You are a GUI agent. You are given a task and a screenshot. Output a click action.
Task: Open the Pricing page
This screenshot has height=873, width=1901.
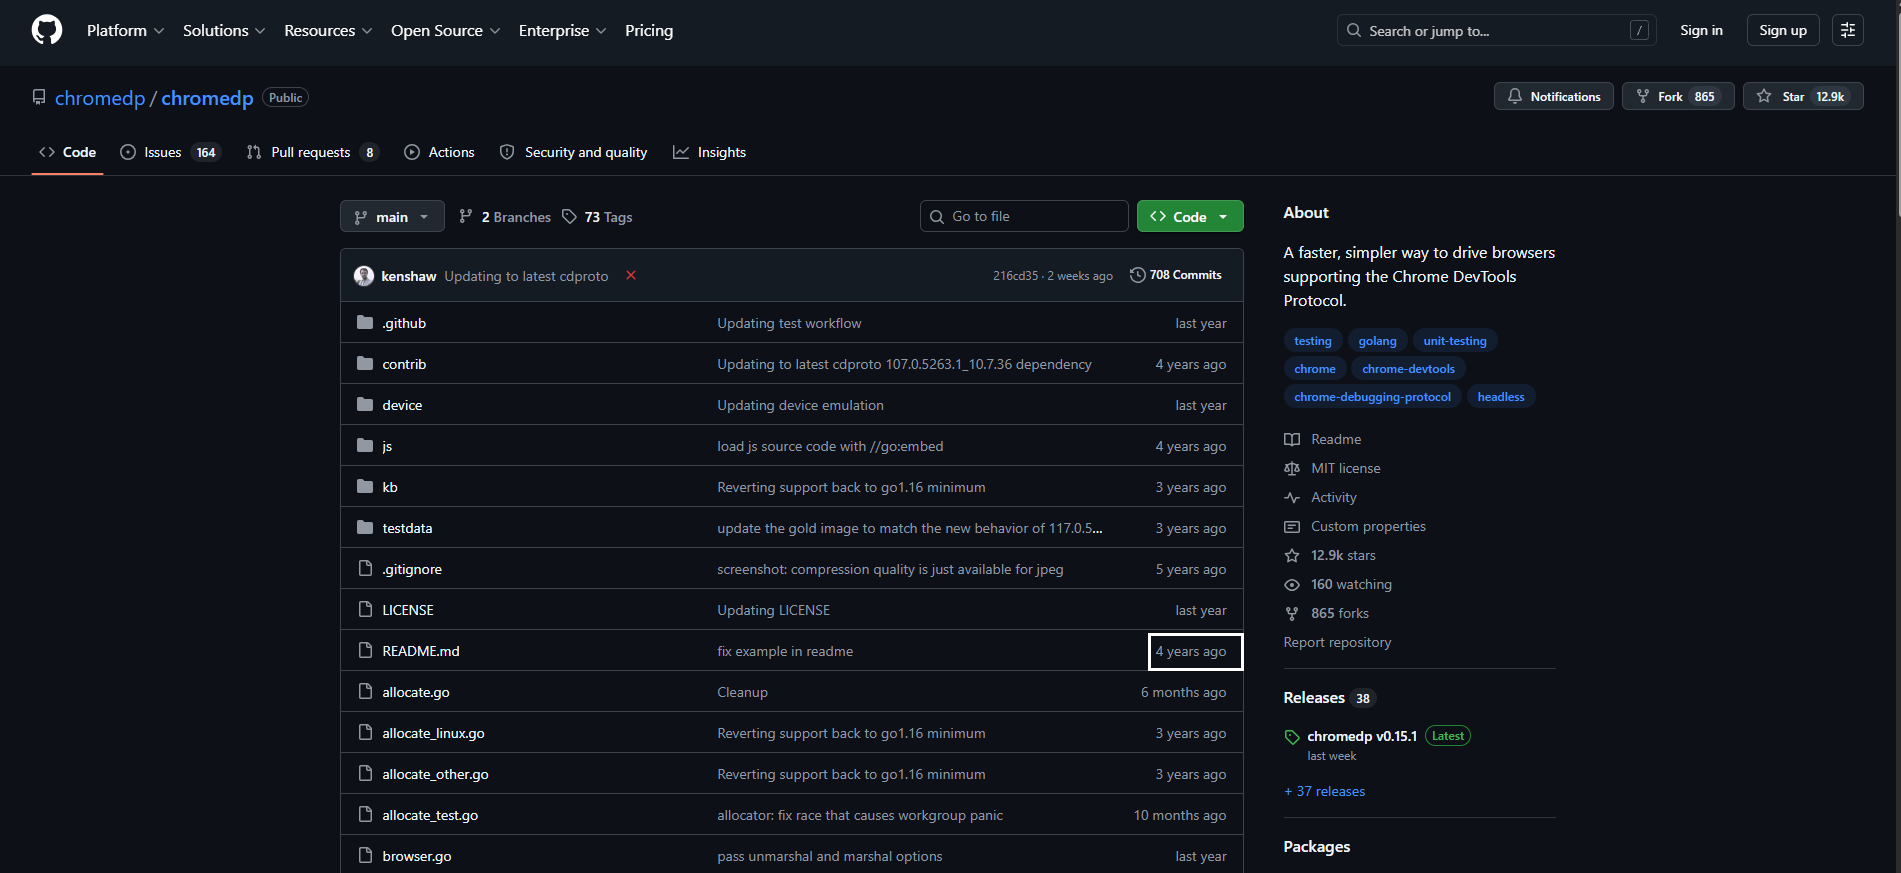(649, 31)
